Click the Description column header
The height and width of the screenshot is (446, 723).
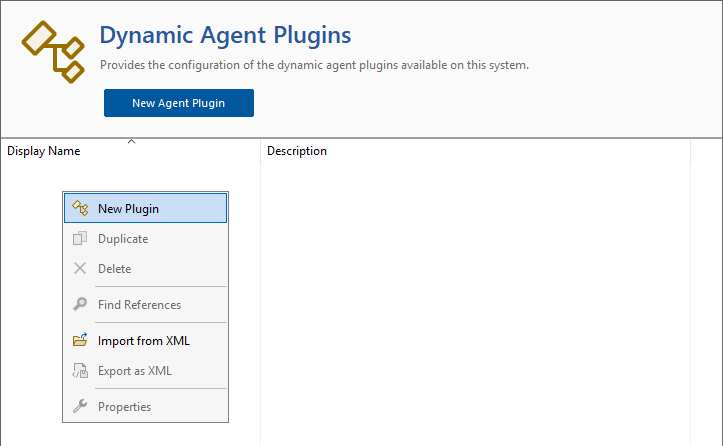point(297,151)
